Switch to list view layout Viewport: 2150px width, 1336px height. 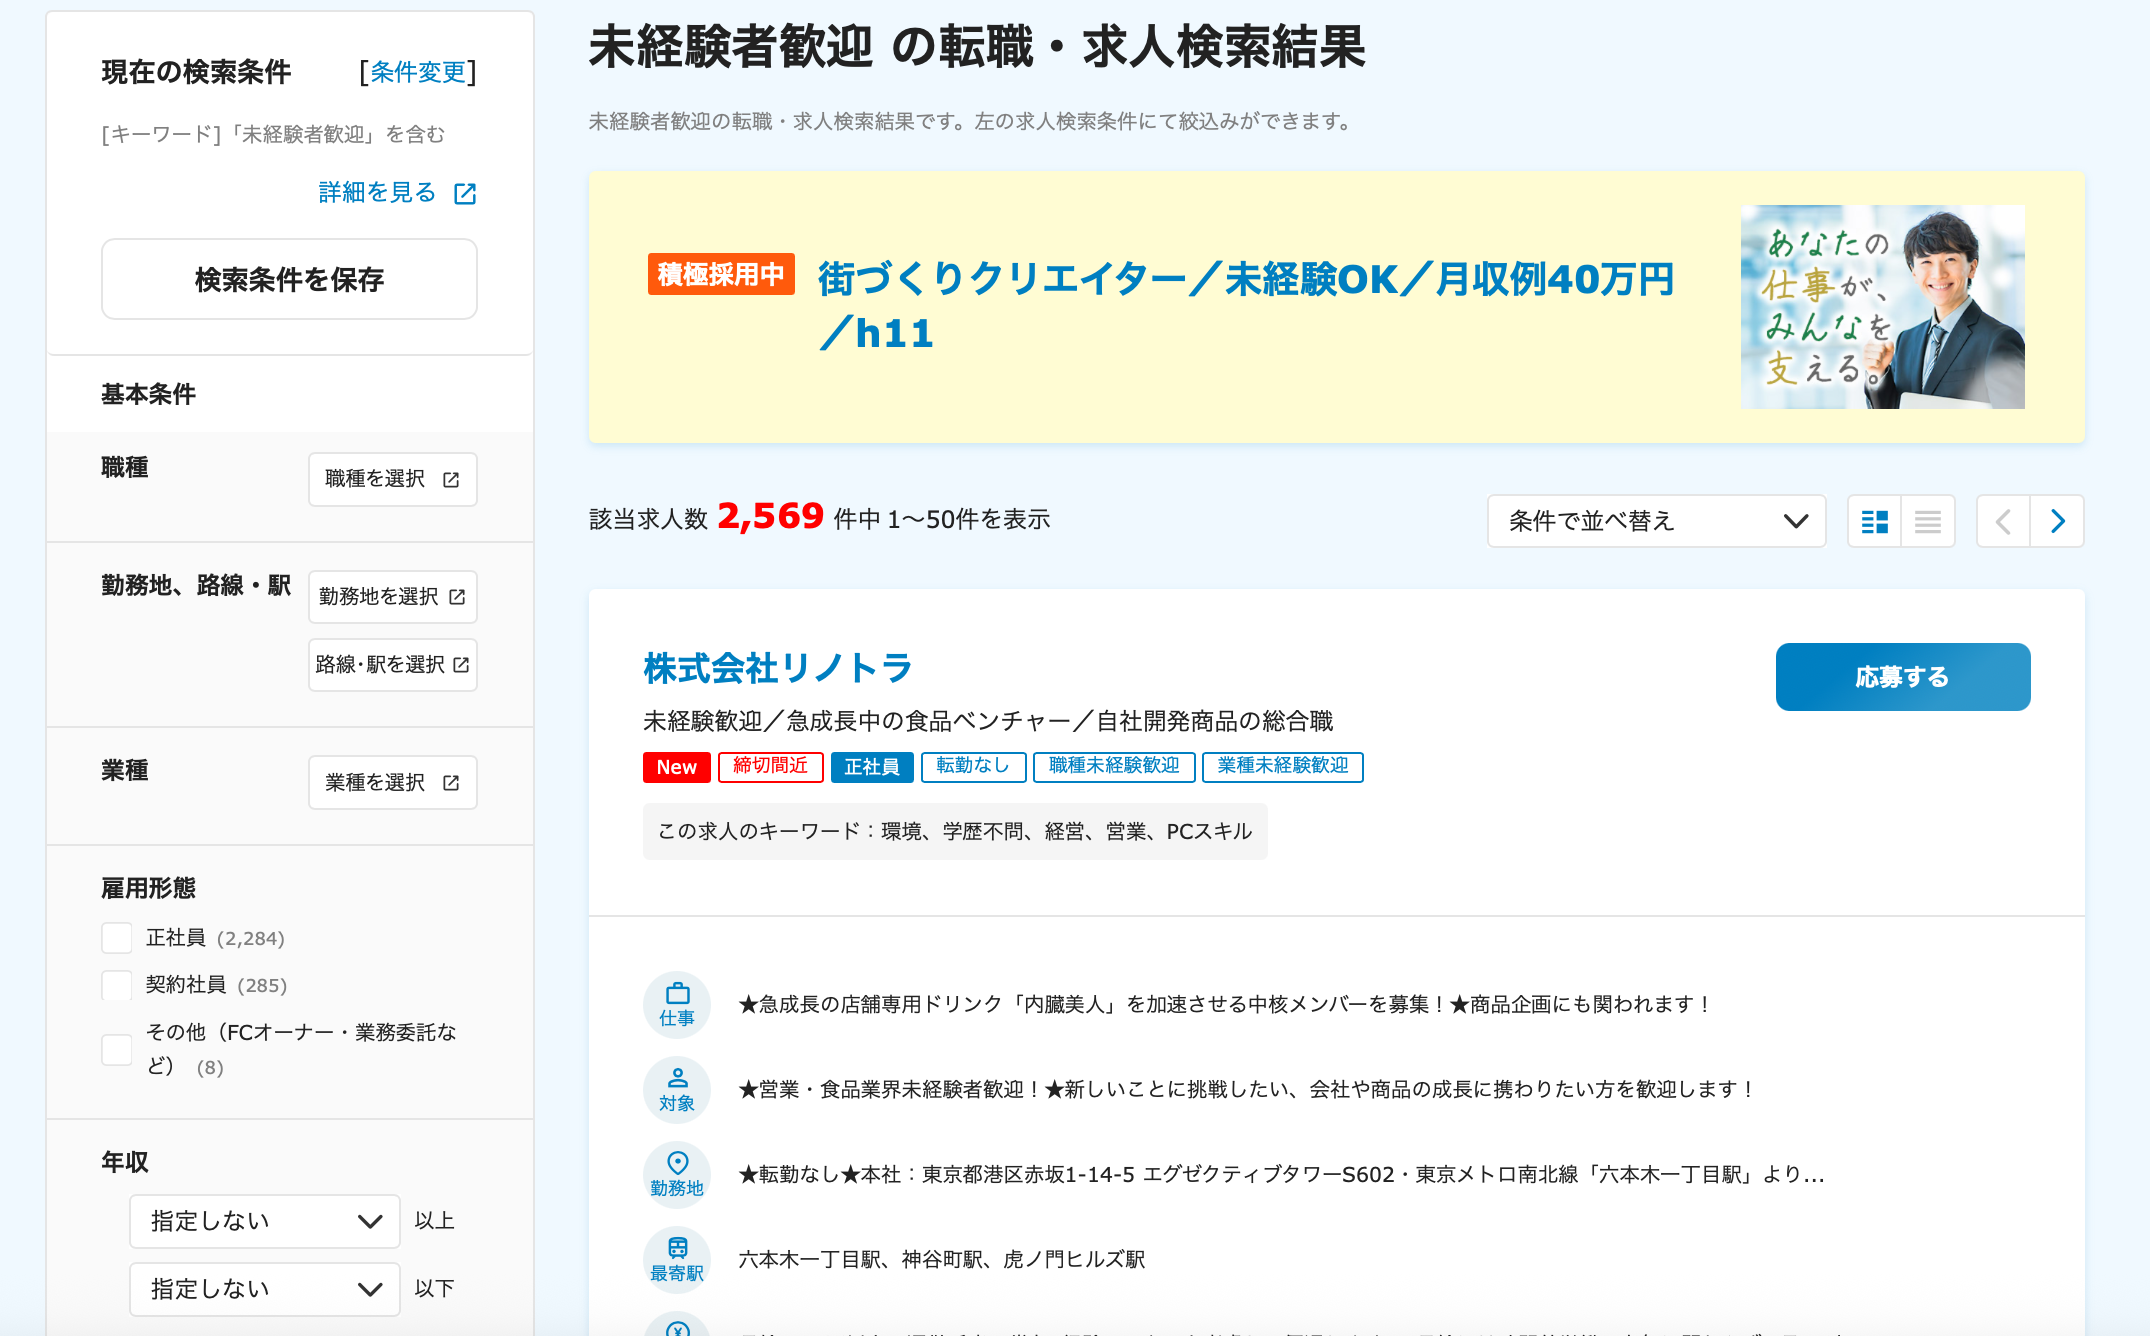click(1929, 521)
